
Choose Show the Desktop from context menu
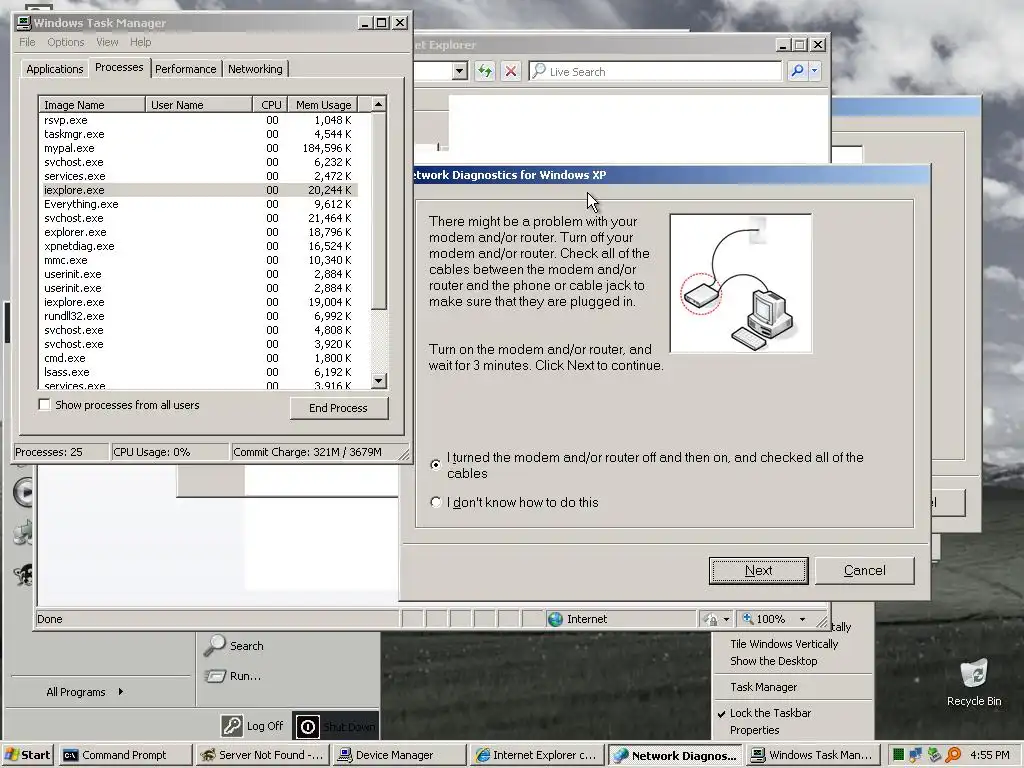pos(773,661)
